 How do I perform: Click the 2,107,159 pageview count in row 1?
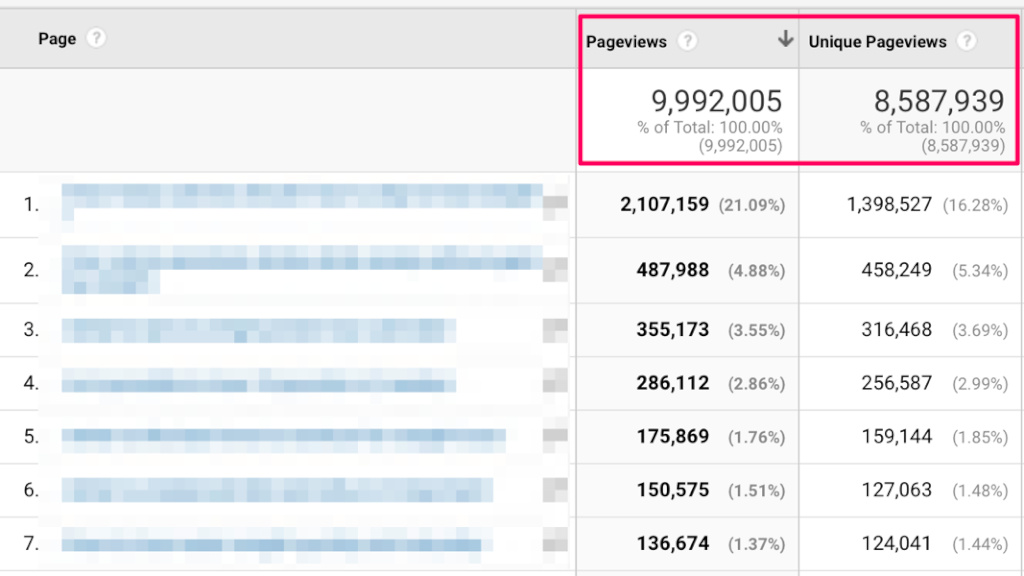coord(667,205)
